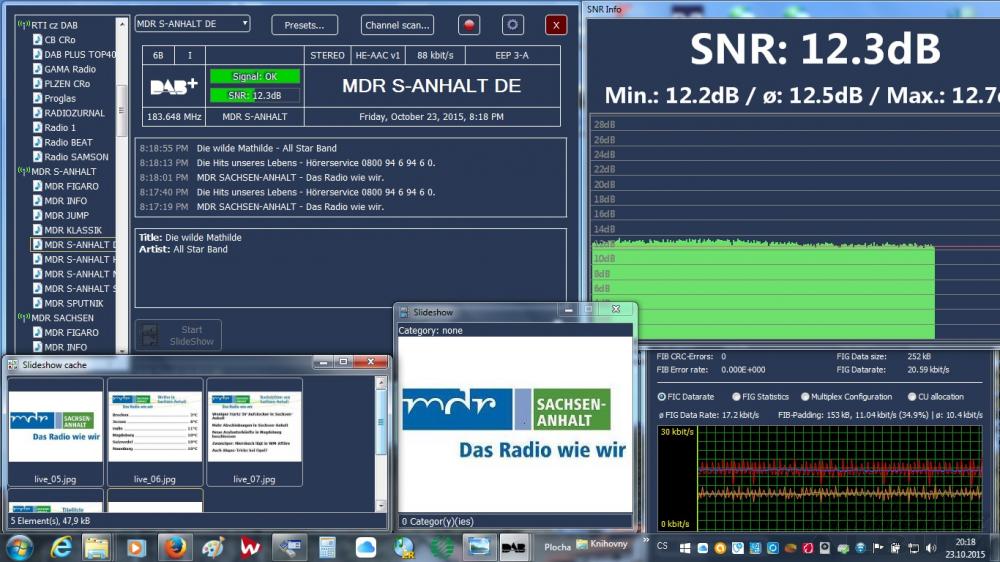Click the SNR 12.3dB level bar

[x=254, y=96]
